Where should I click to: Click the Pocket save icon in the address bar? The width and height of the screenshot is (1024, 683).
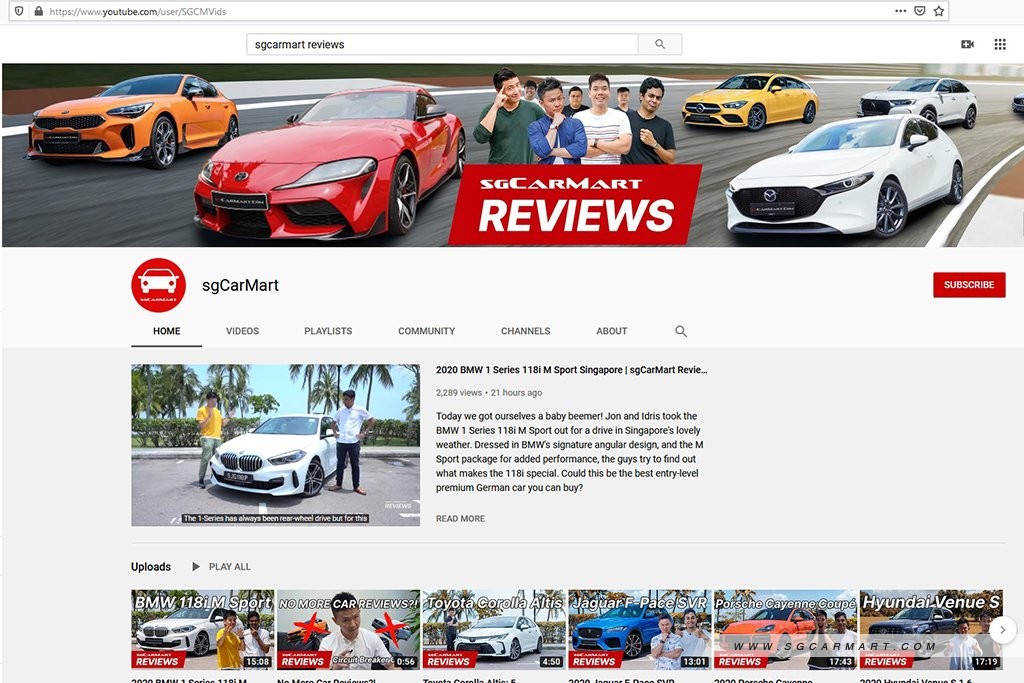click(920, 11)
